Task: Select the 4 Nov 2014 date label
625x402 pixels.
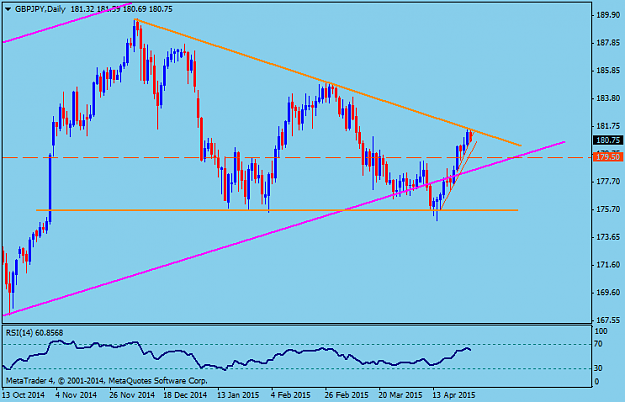Action: tap(77, 395)
